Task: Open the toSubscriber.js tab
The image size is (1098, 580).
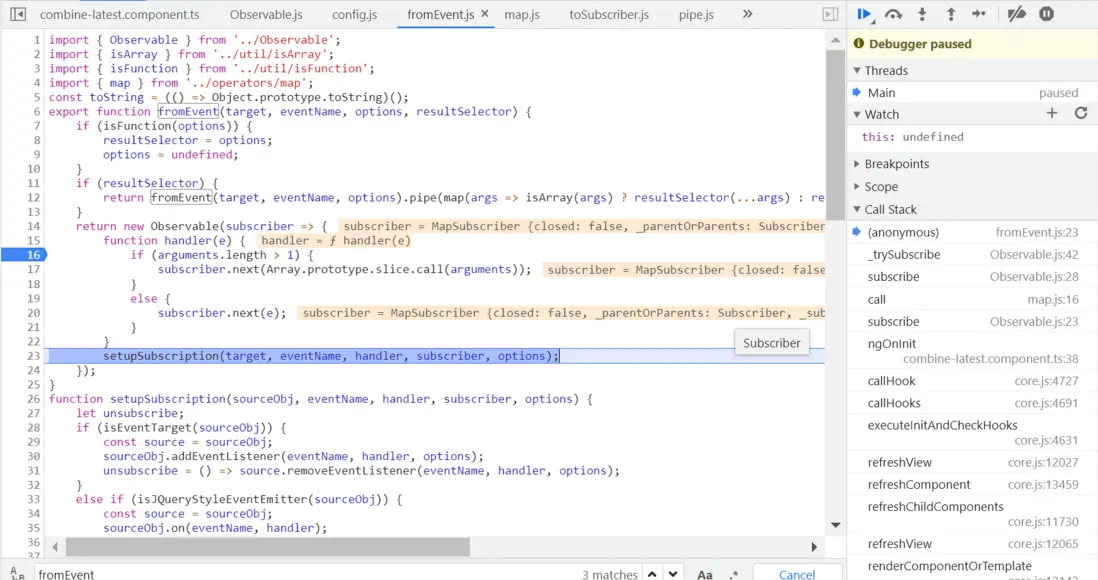Action: [608, 15]
